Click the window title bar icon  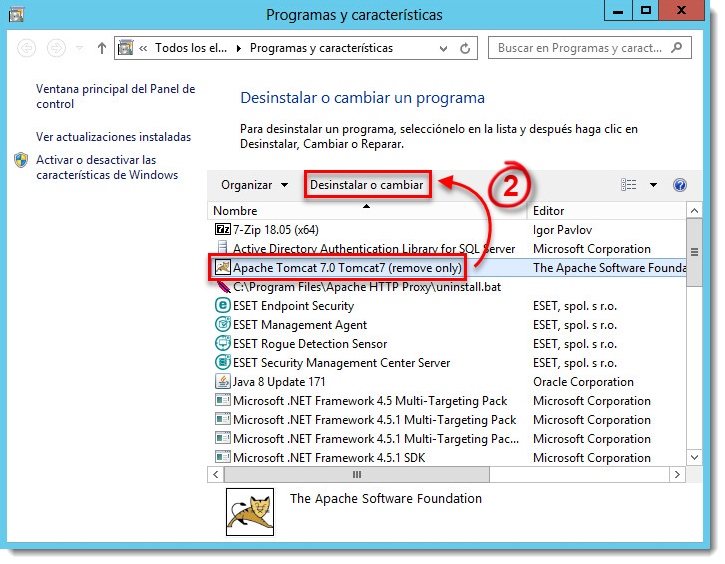[16, 14]
